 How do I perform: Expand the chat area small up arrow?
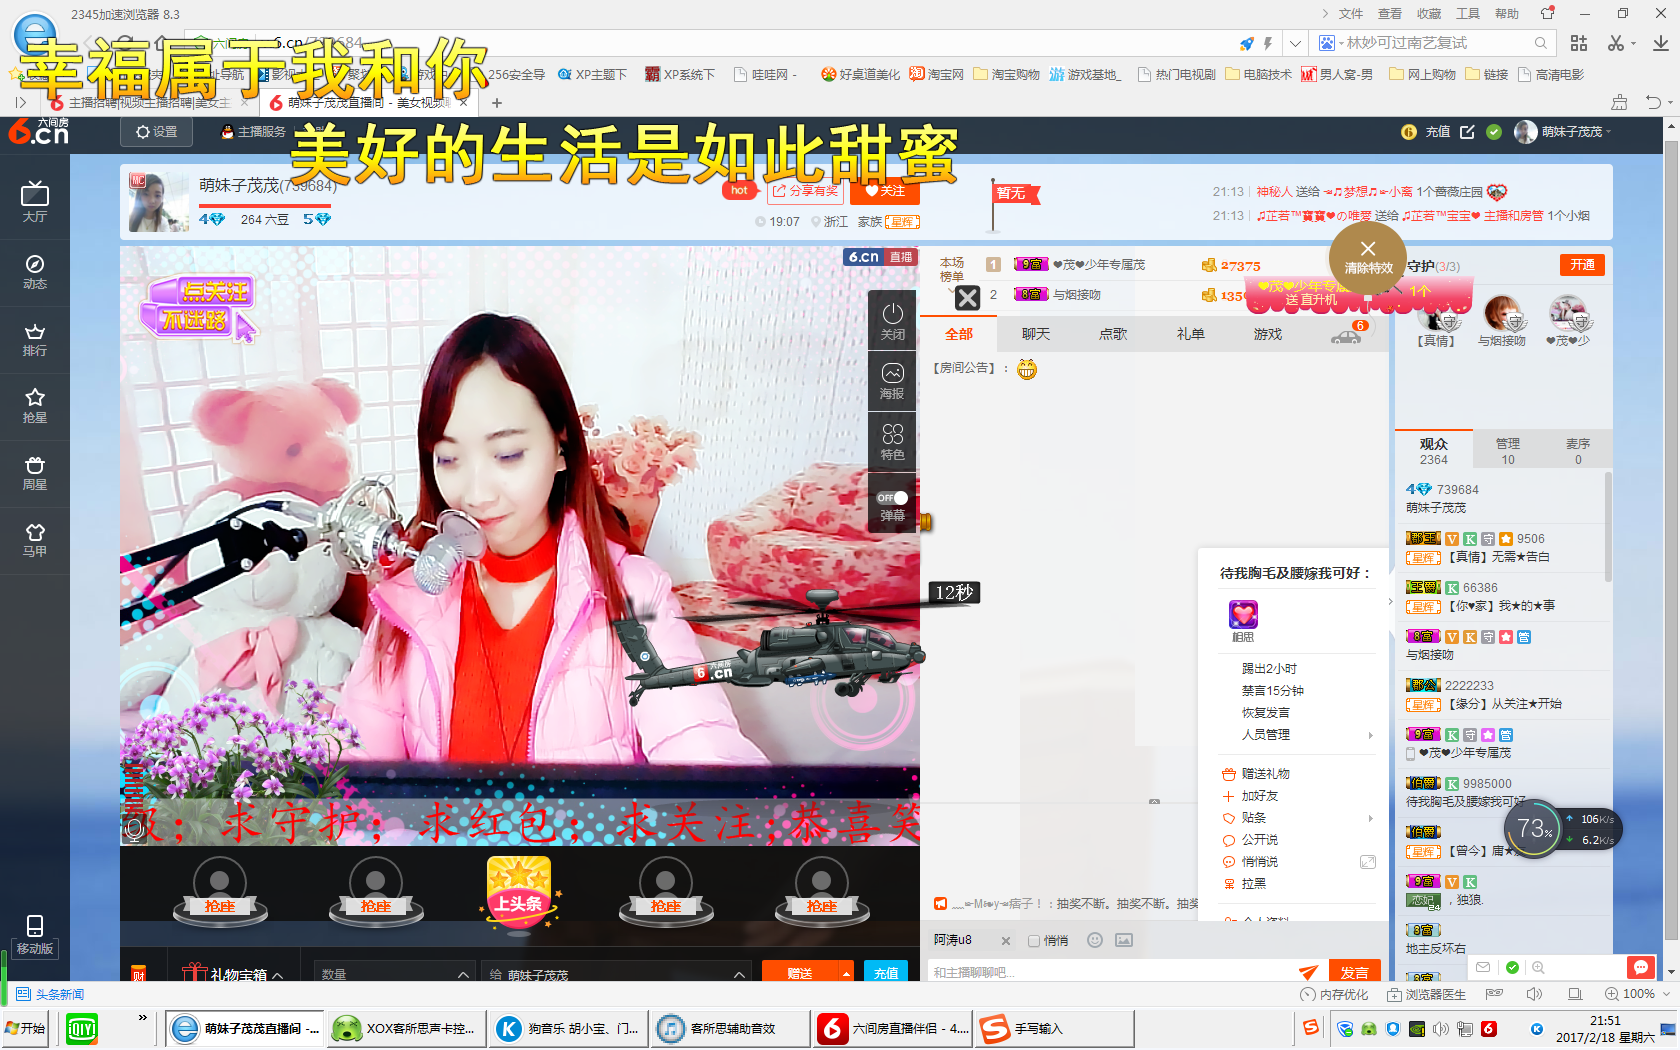tap(1154, 801)
